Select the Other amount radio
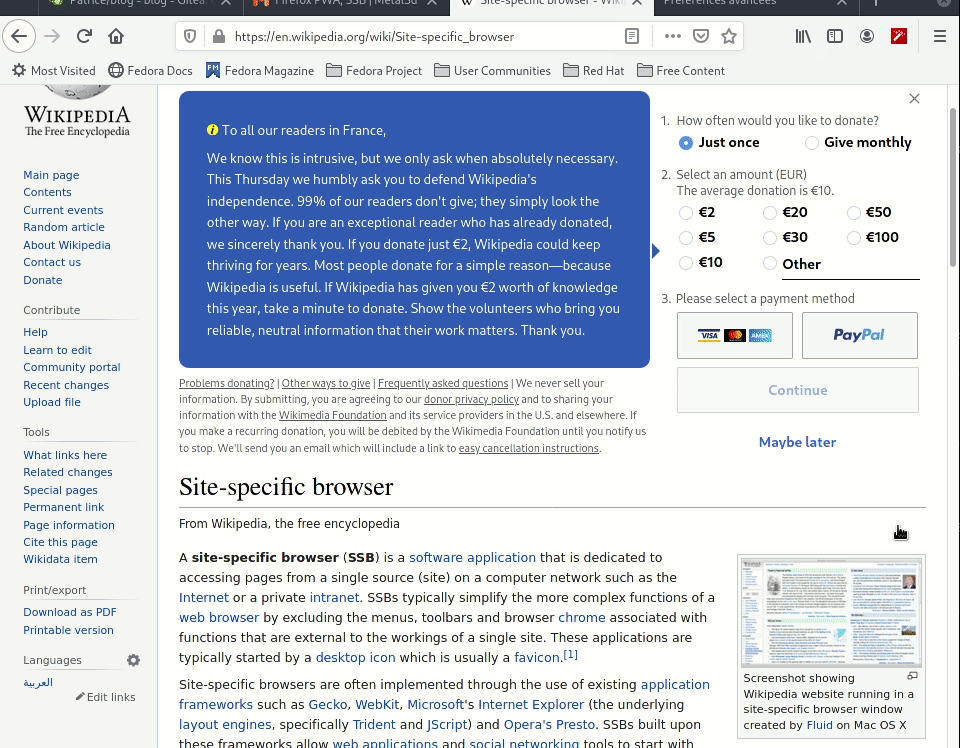Image resolution: width=960 pixels, height=748 pixels. [770, 263]
